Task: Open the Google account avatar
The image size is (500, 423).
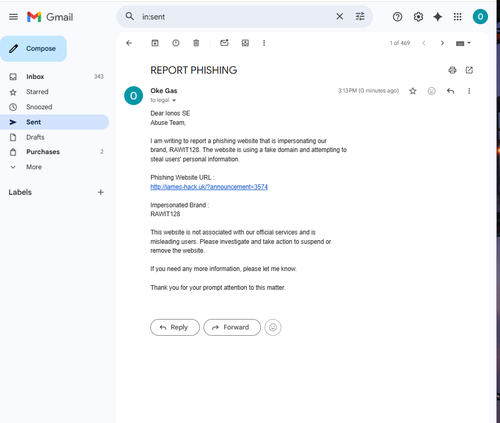Action: click(480, 17)
